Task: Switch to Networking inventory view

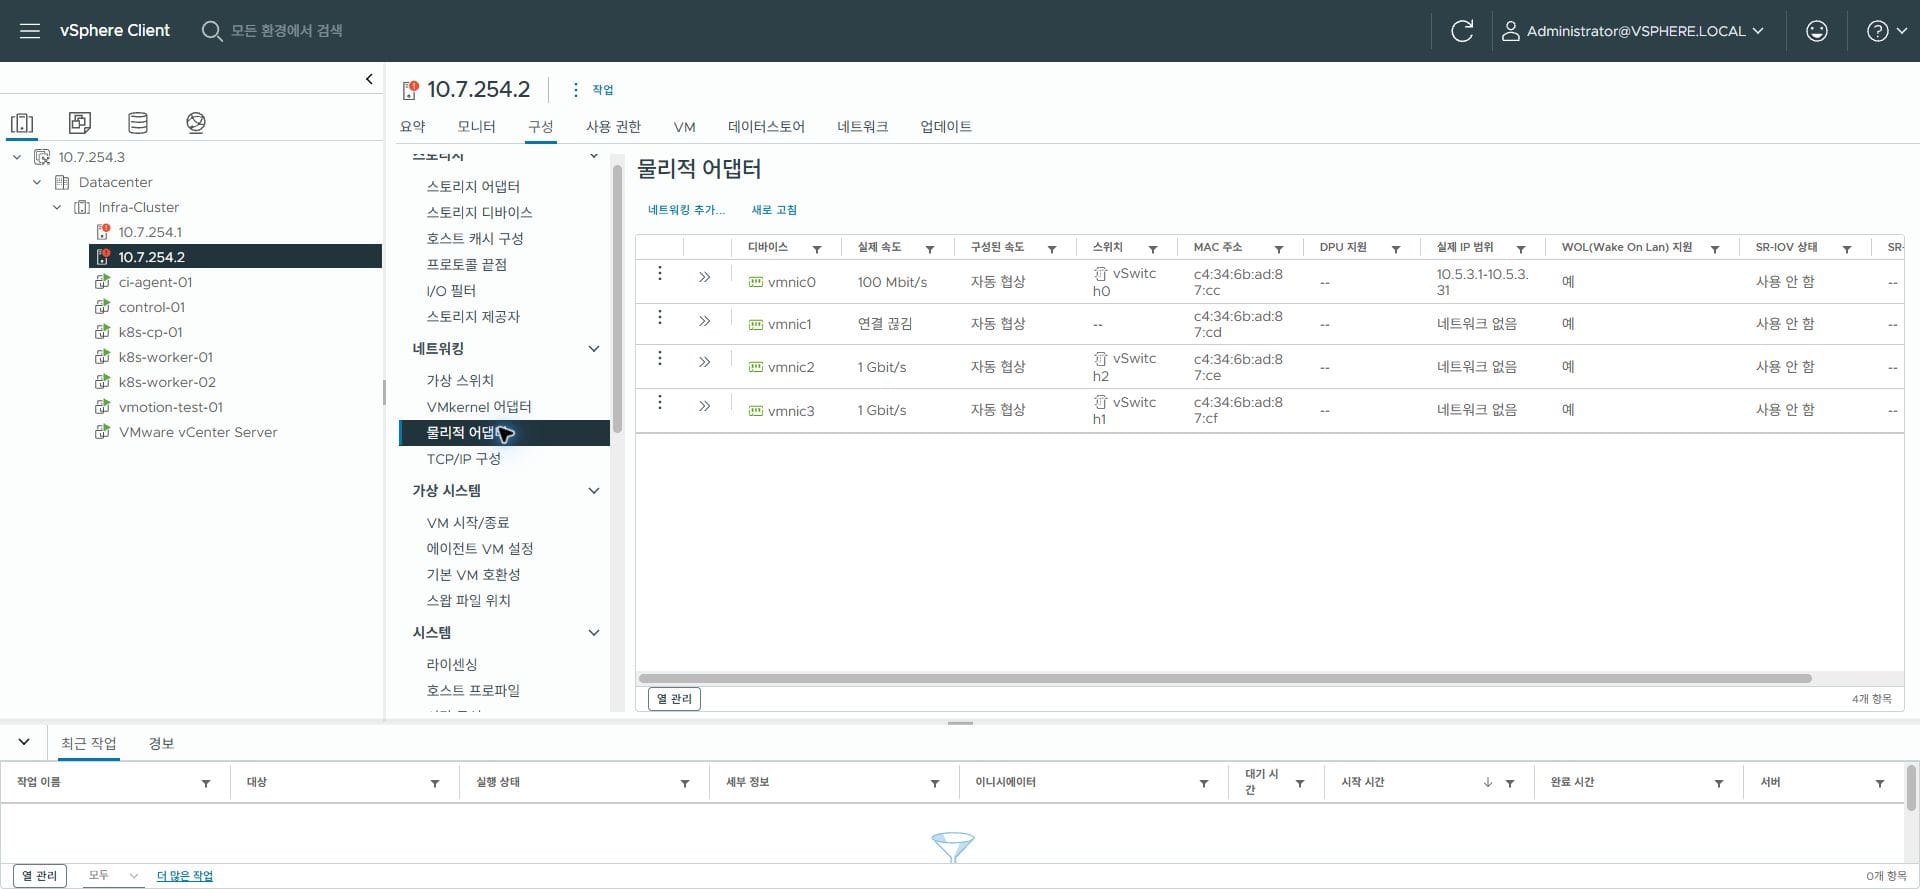Action: click(196, 123)
